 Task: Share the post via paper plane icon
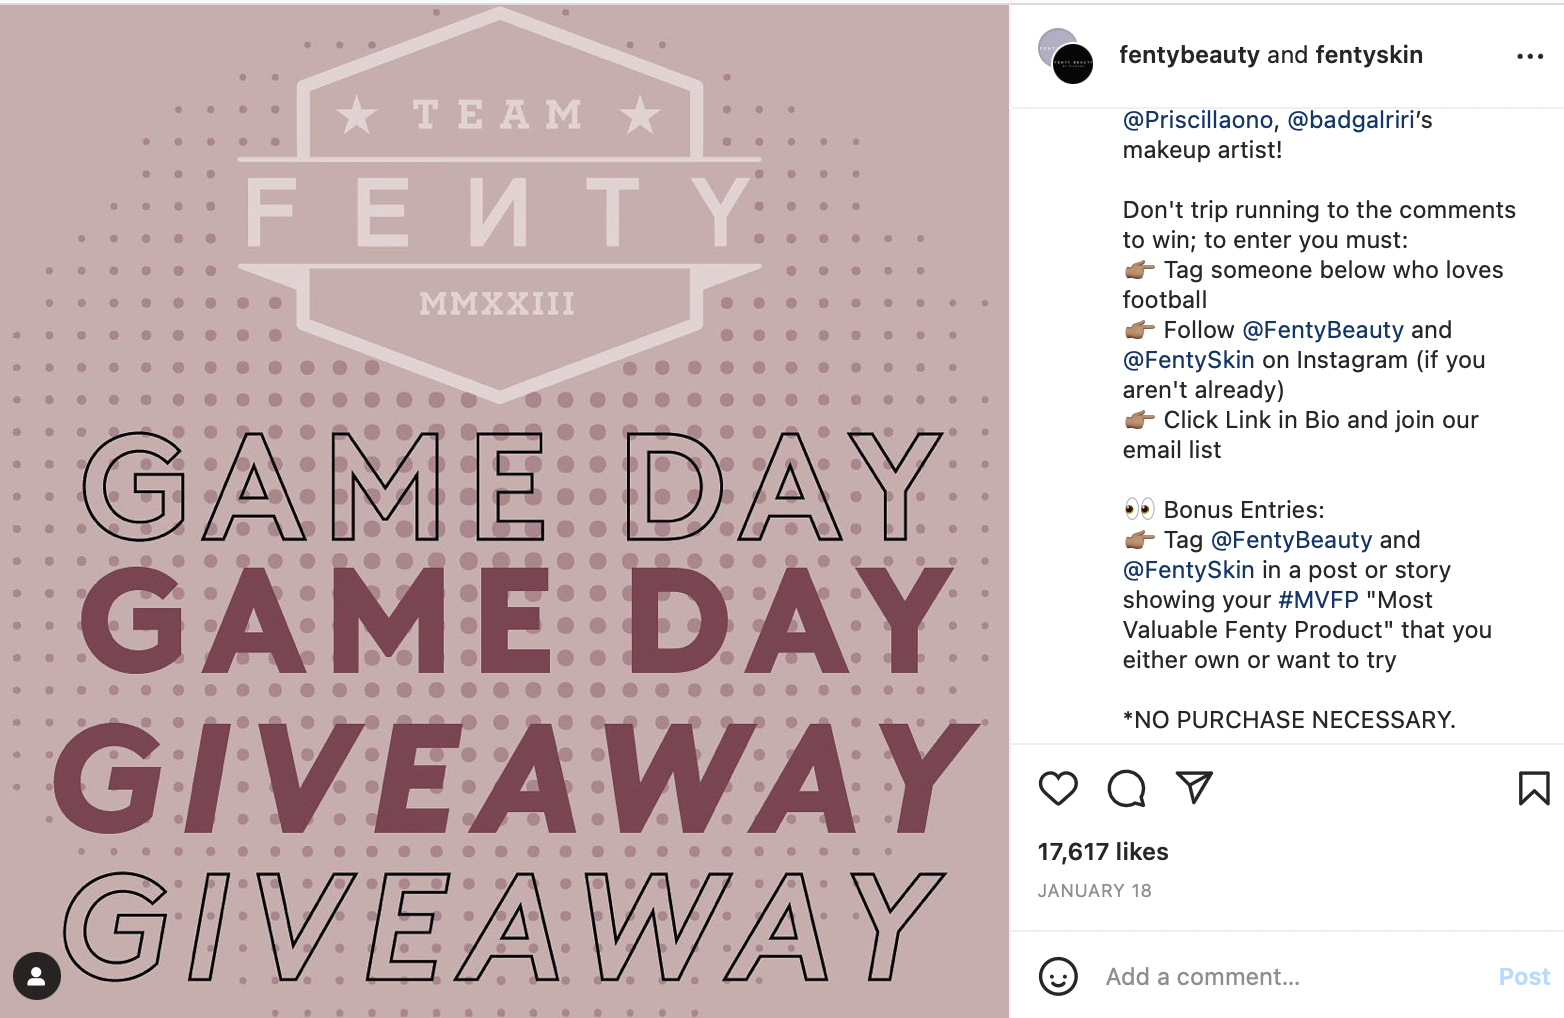(1194, 788)
